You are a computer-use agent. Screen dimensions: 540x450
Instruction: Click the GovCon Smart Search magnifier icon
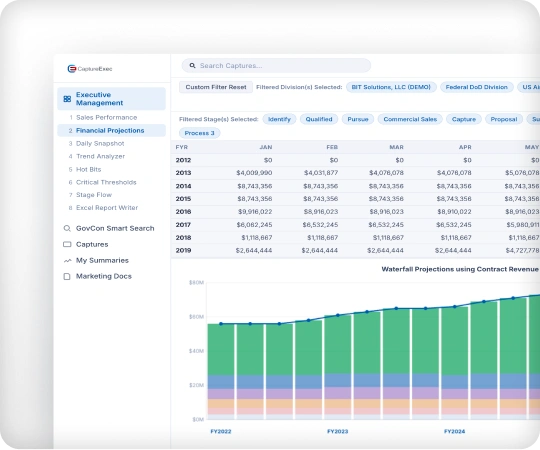point(67,228)
